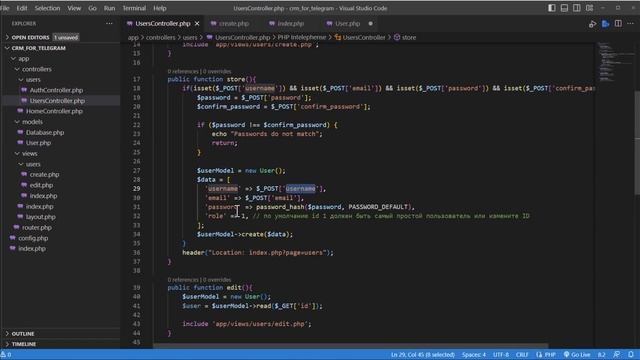Close the UsersController.php tab
Viewport: 640px width, 360px height.
[197, 24]
